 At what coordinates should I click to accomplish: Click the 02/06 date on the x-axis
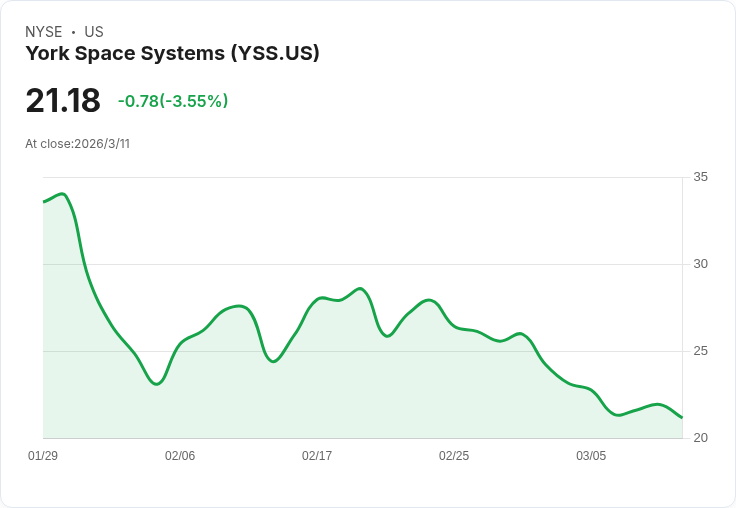point(180,456)
